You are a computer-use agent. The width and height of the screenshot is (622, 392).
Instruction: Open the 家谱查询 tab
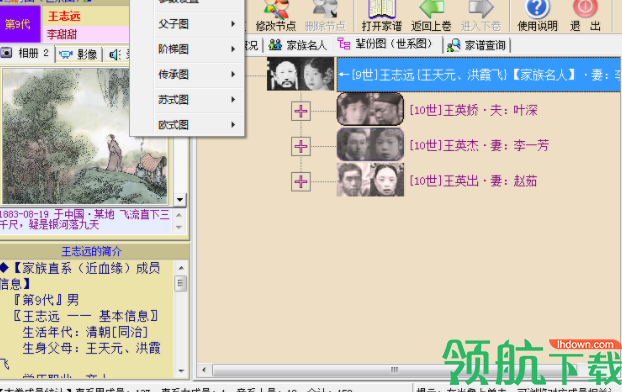(x=476, y=45)
